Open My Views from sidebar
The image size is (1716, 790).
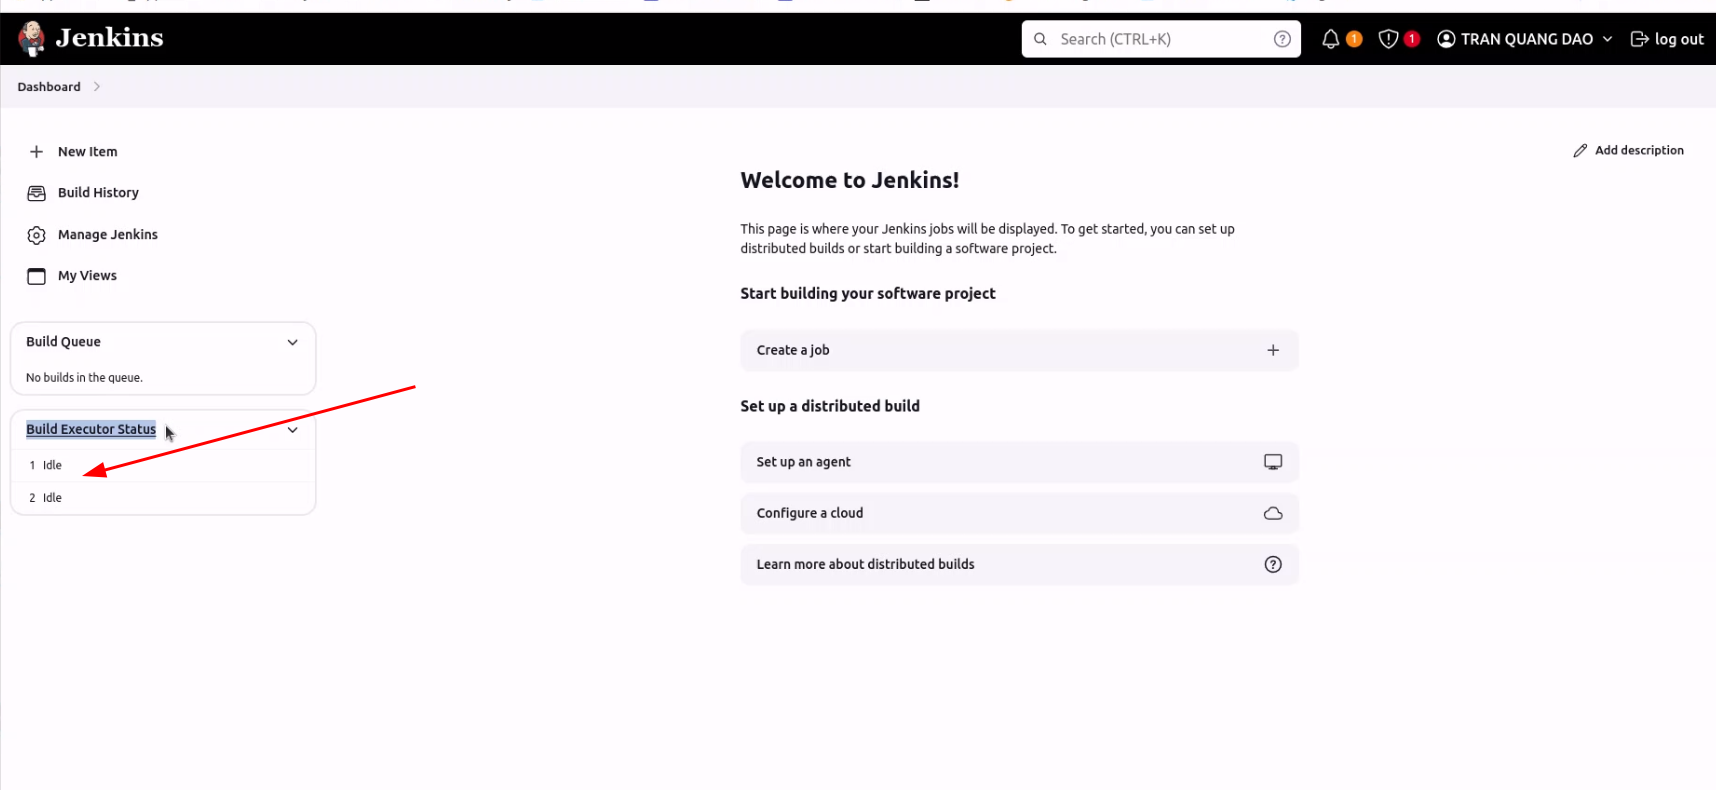coord(87,276)
